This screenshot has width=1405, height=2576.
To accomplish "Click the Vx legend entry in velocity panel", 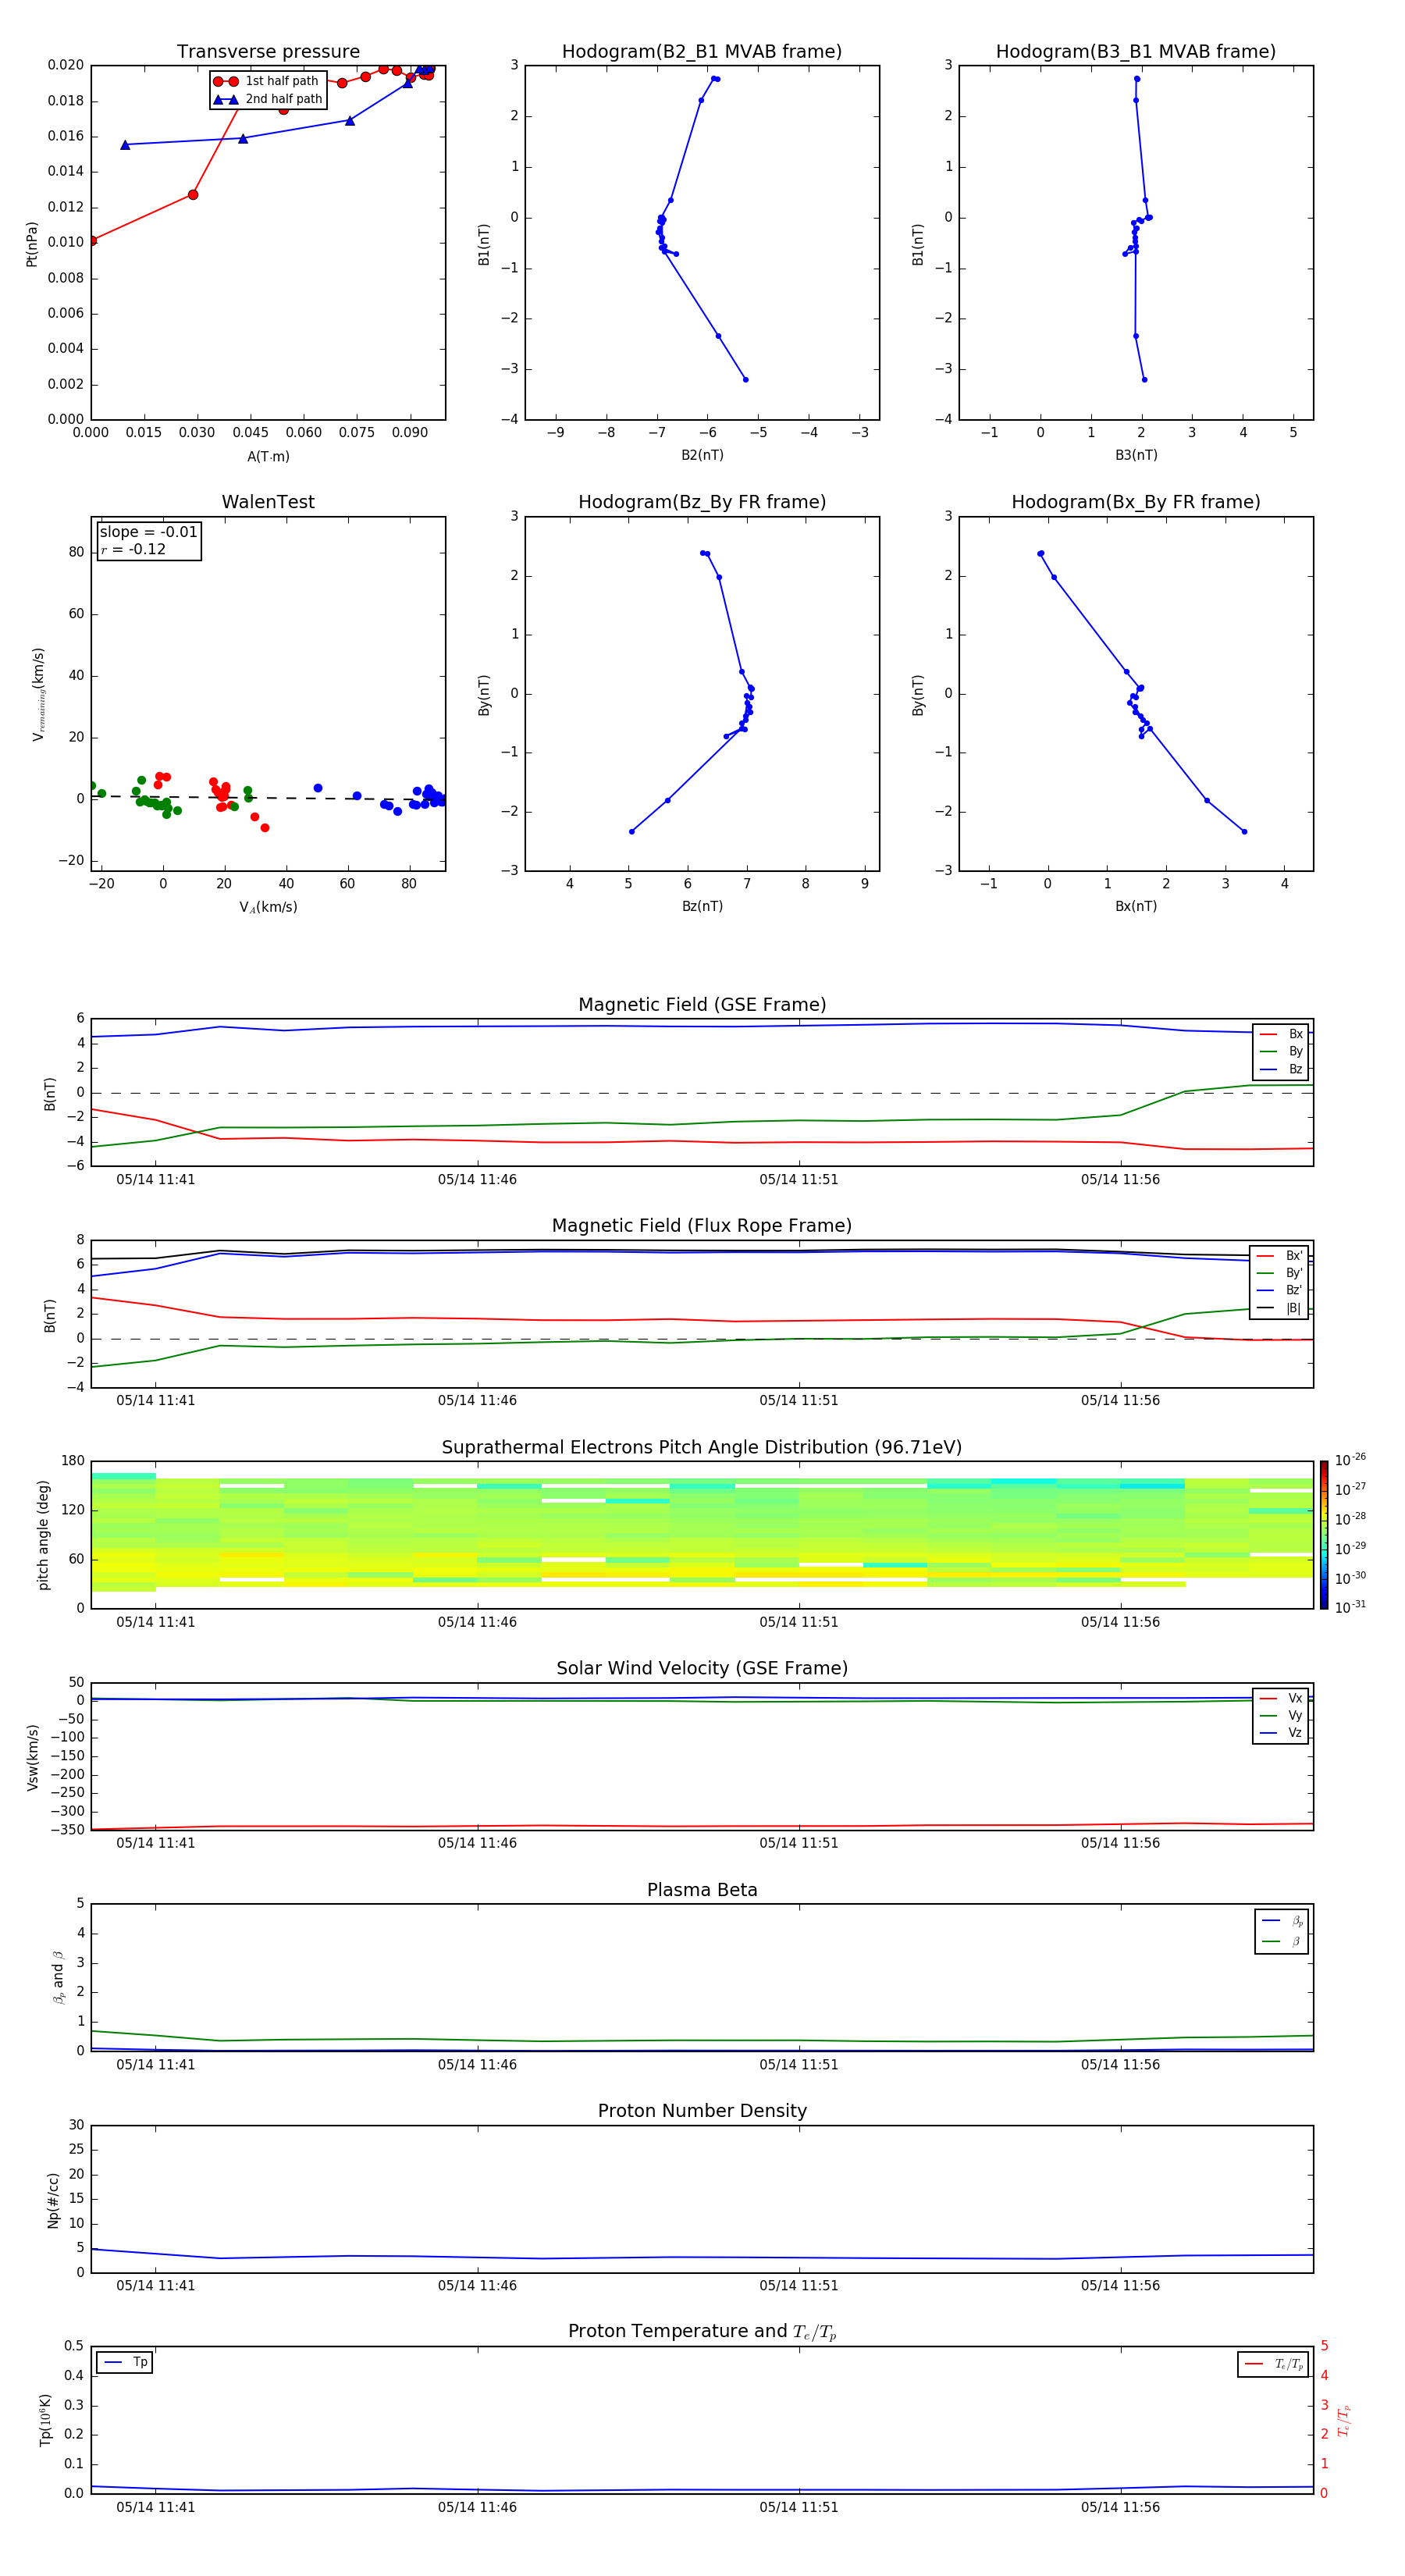I will click(1280, 1698).
